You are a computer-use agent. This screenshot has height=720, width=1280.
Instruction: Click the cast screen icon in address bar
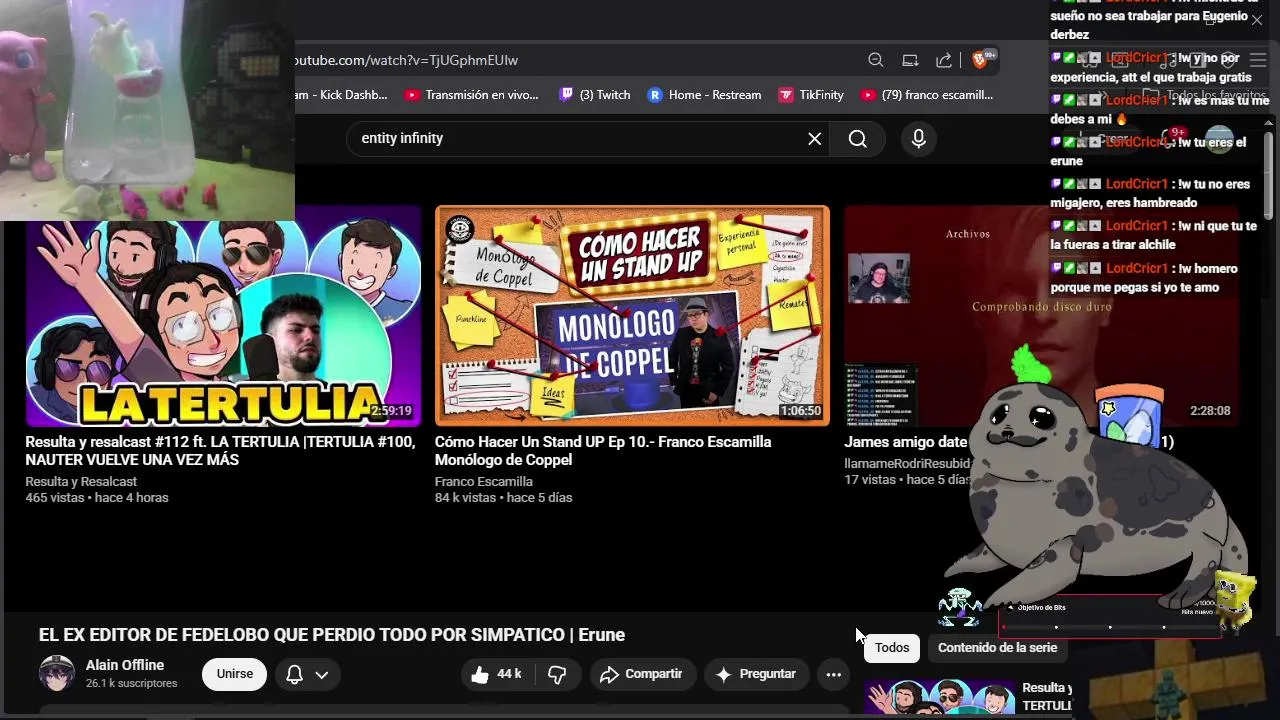coord(910,60)
